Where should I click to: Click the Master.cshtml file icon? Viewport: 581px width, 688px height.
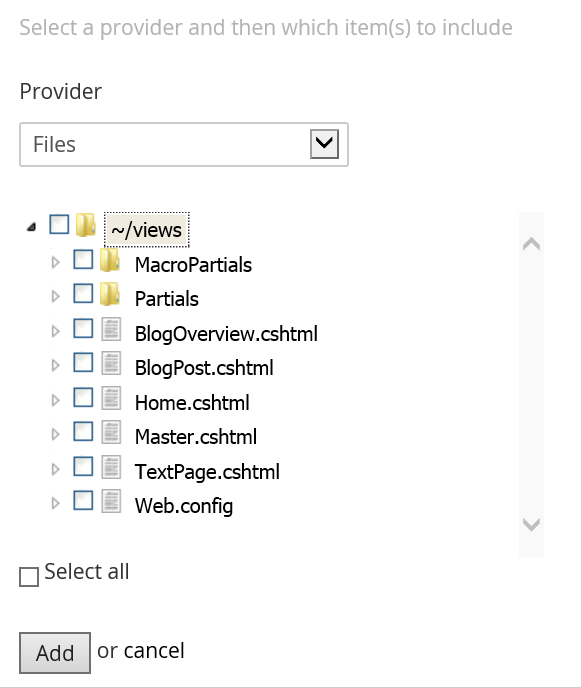111,432
